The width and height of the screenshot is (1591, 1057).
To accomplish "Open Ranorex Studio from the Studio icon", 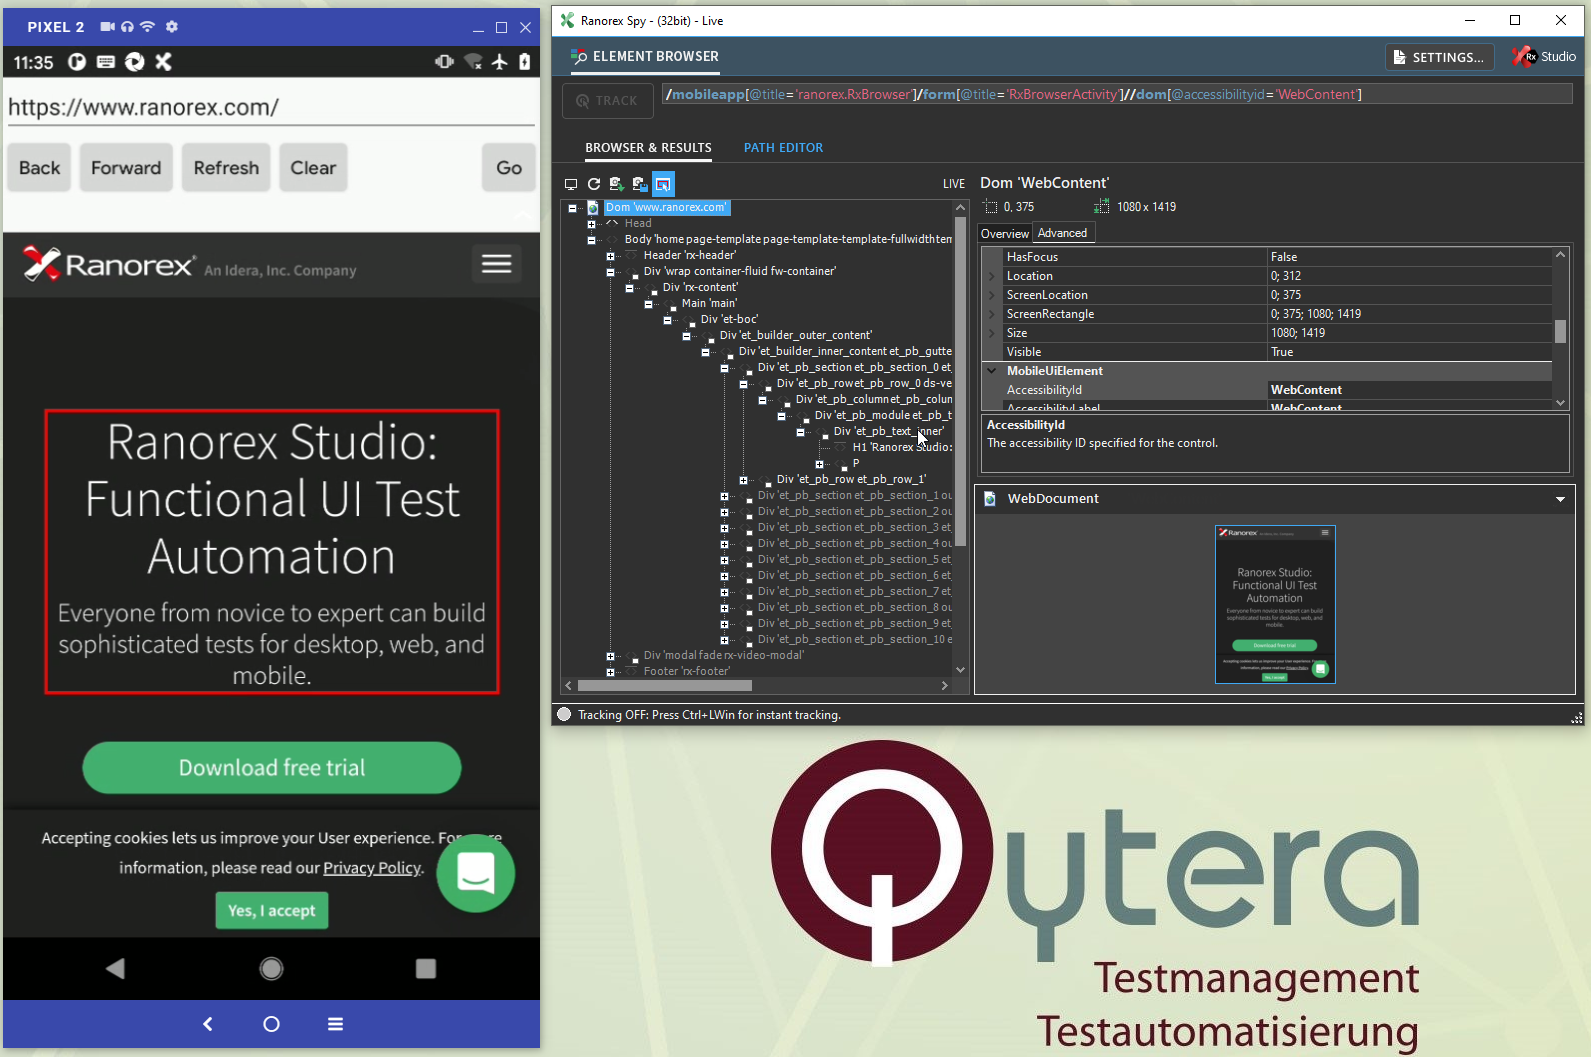I will coord(1544,57).
